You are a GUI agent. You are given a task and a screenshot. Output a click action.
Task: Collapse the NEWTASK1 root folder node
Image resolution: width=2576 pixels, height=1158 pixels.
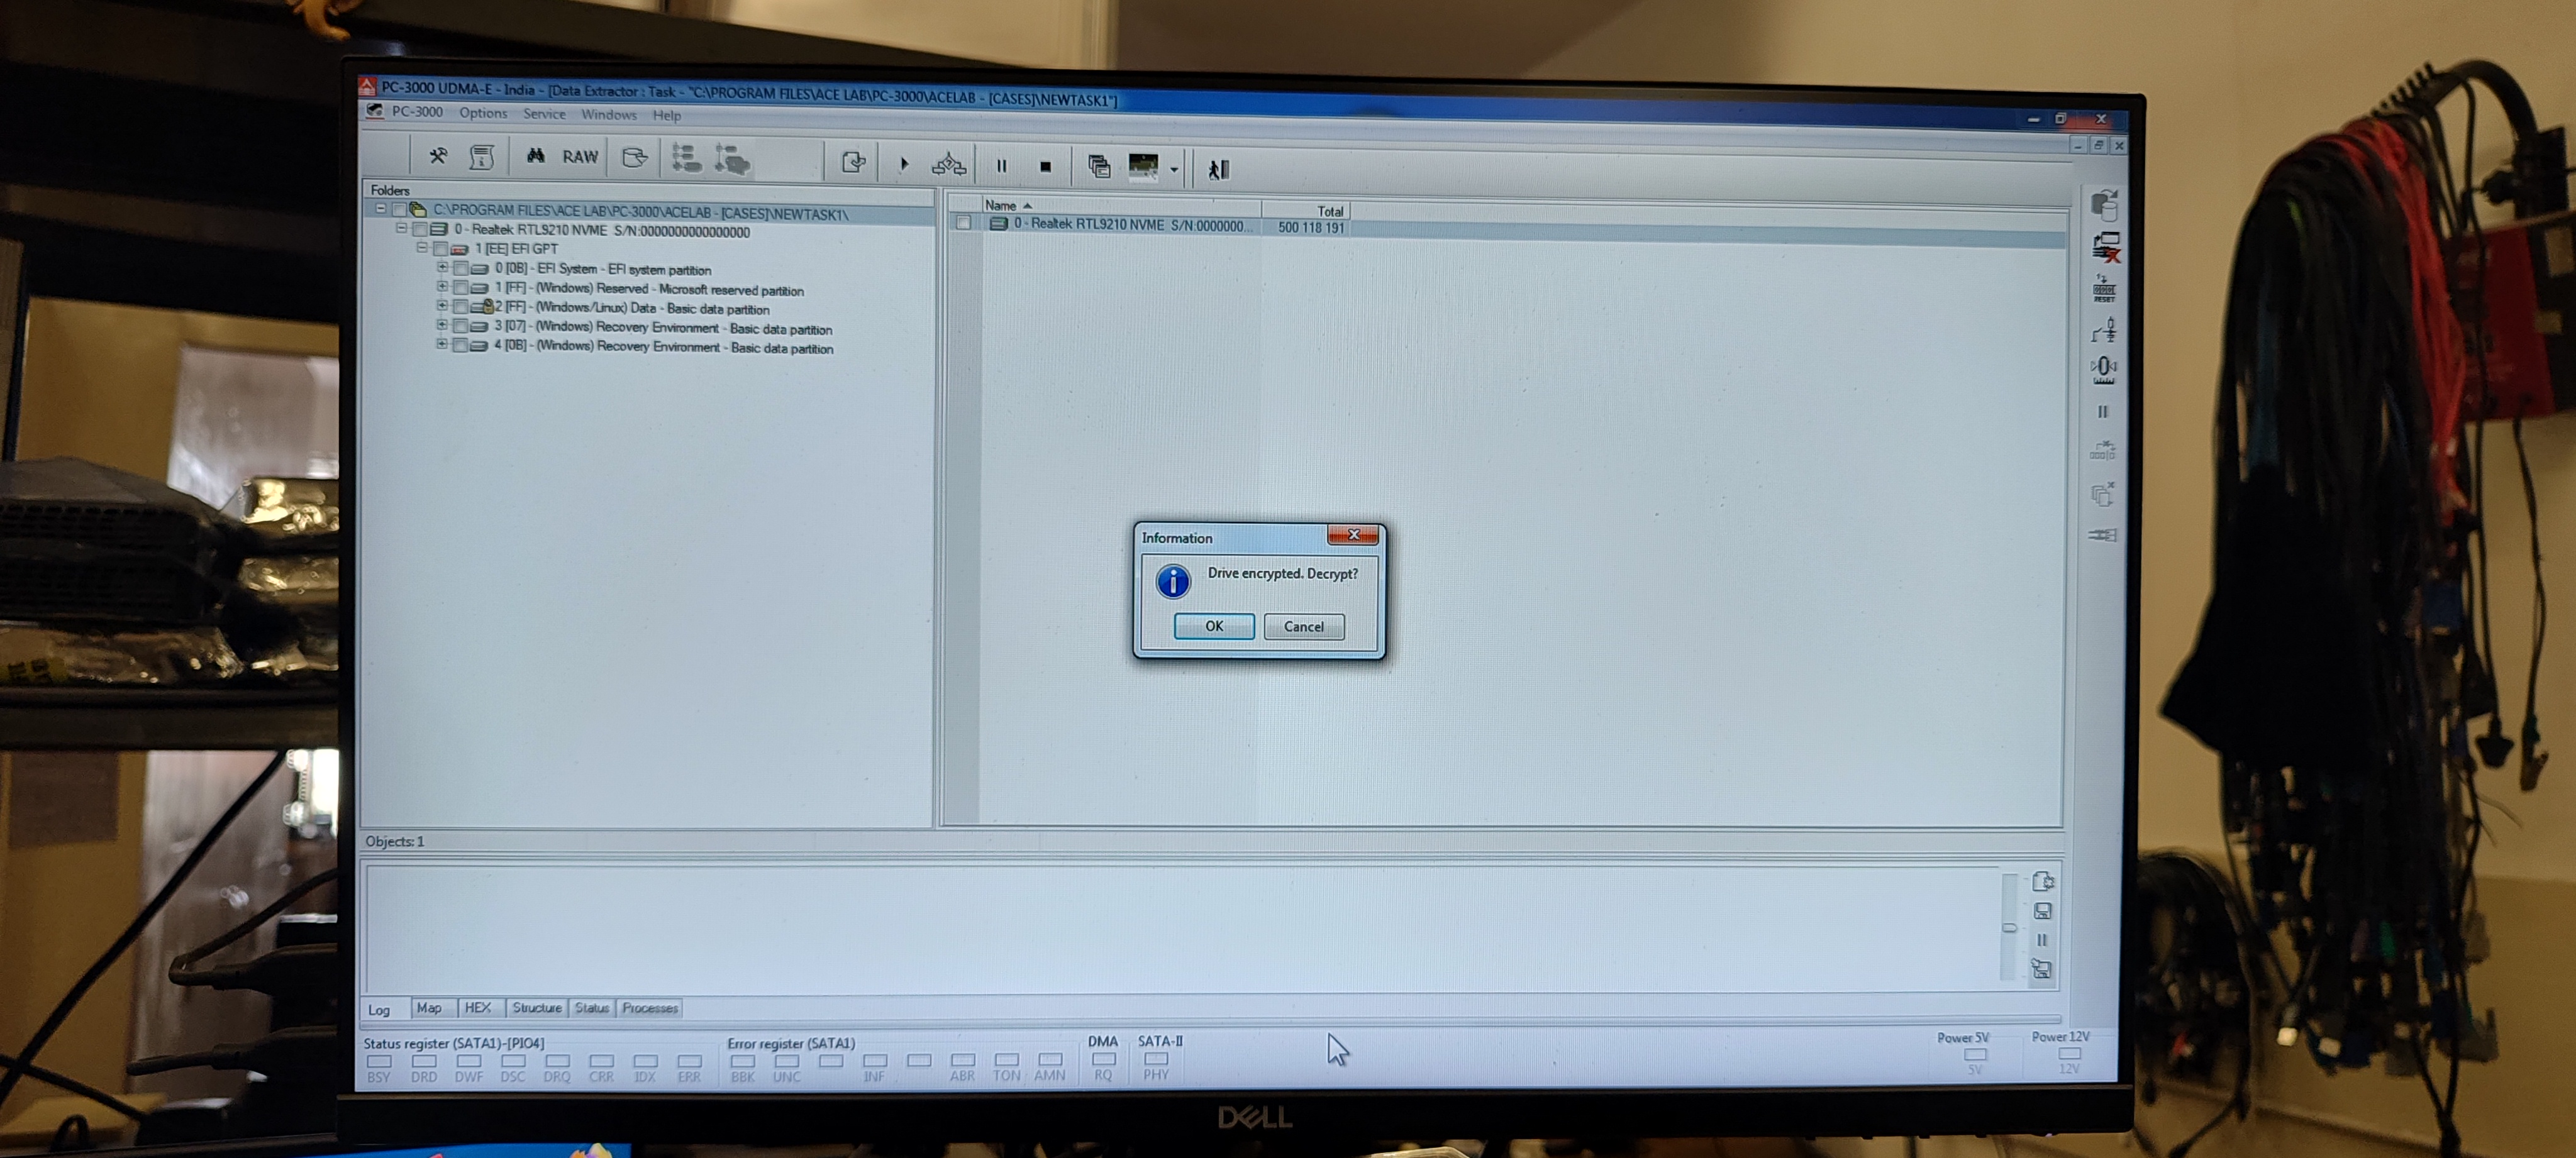[380, 209]
